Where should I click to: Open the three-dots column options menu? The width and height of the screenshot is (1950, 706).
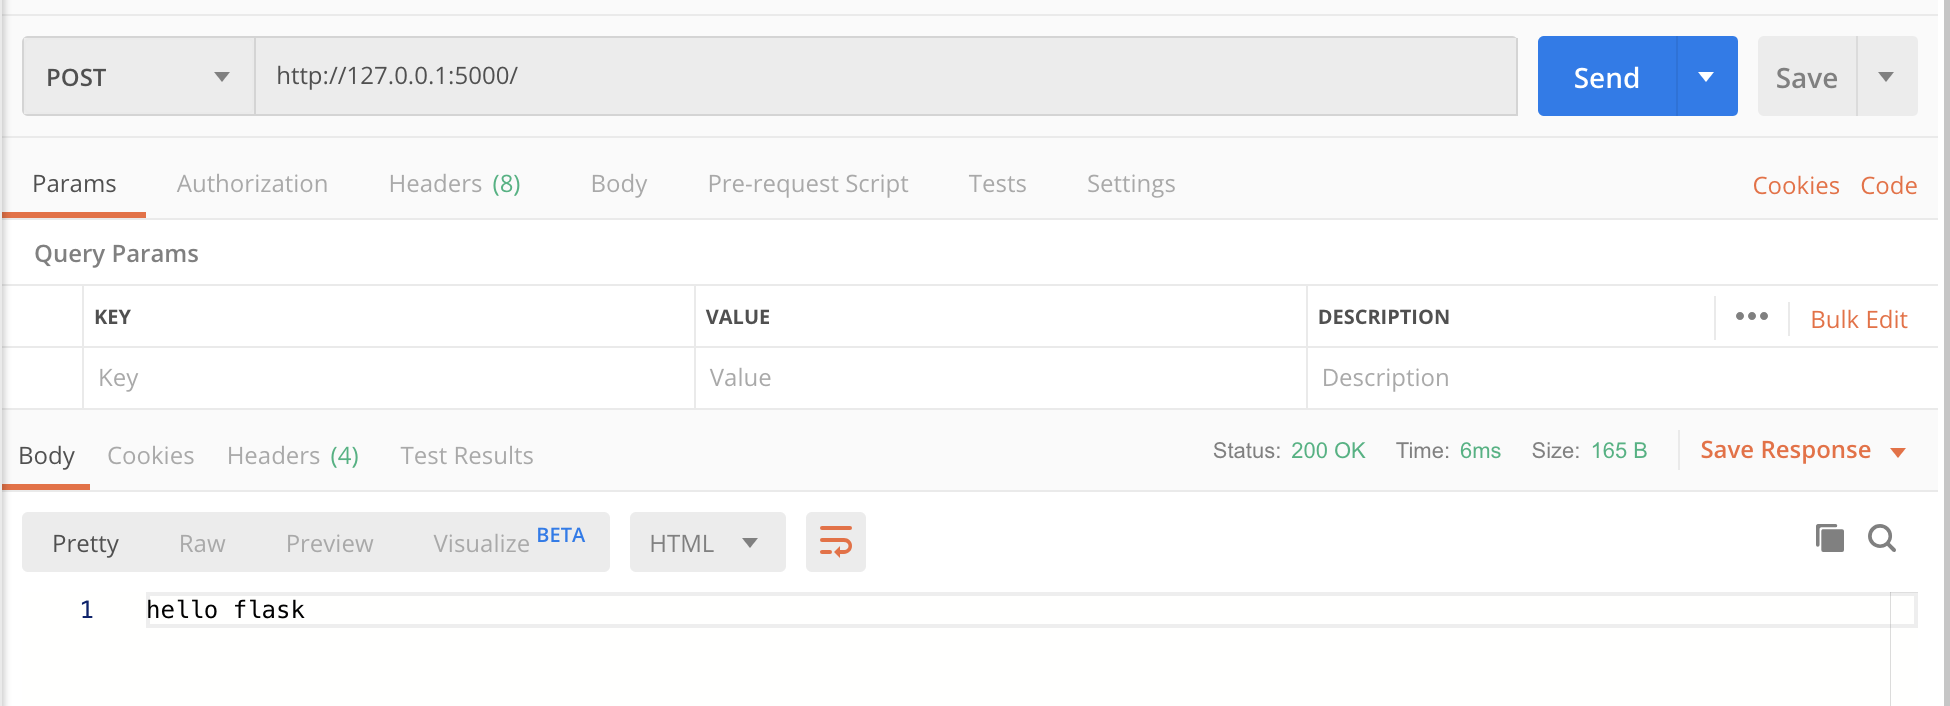tap(1751, 316)
